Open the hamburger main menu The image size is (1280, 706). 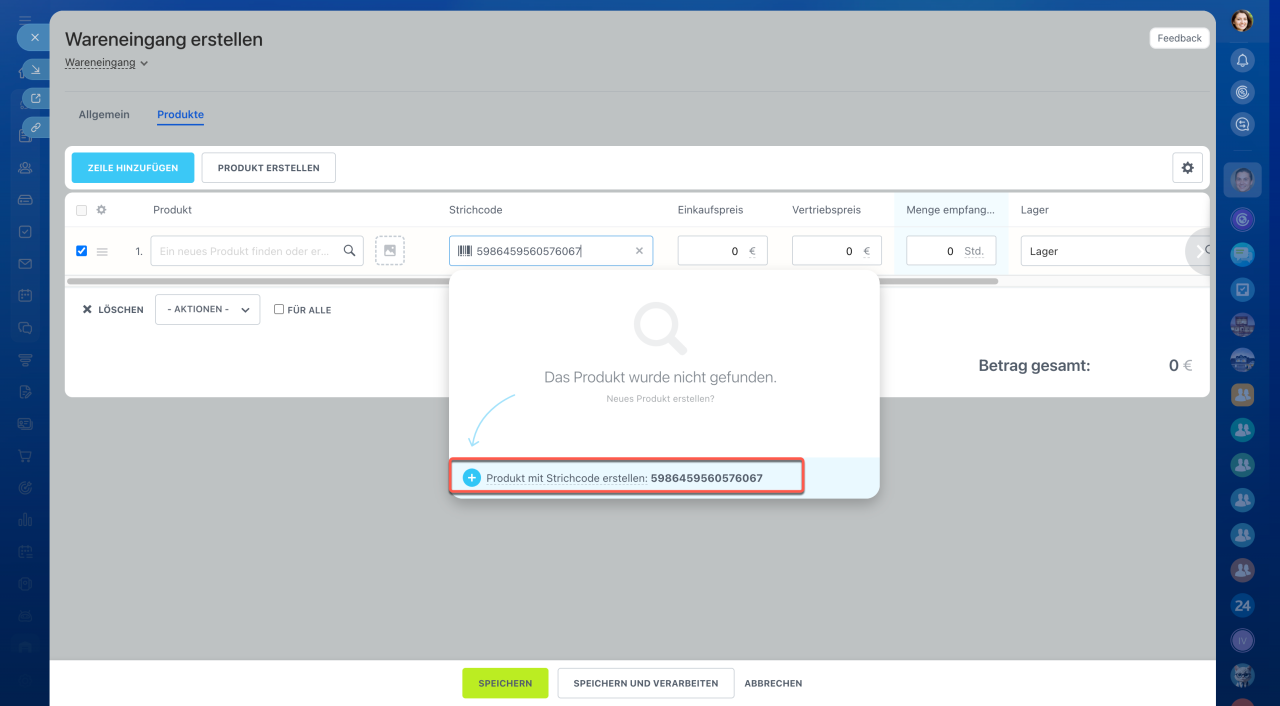[x=25, y=20]
